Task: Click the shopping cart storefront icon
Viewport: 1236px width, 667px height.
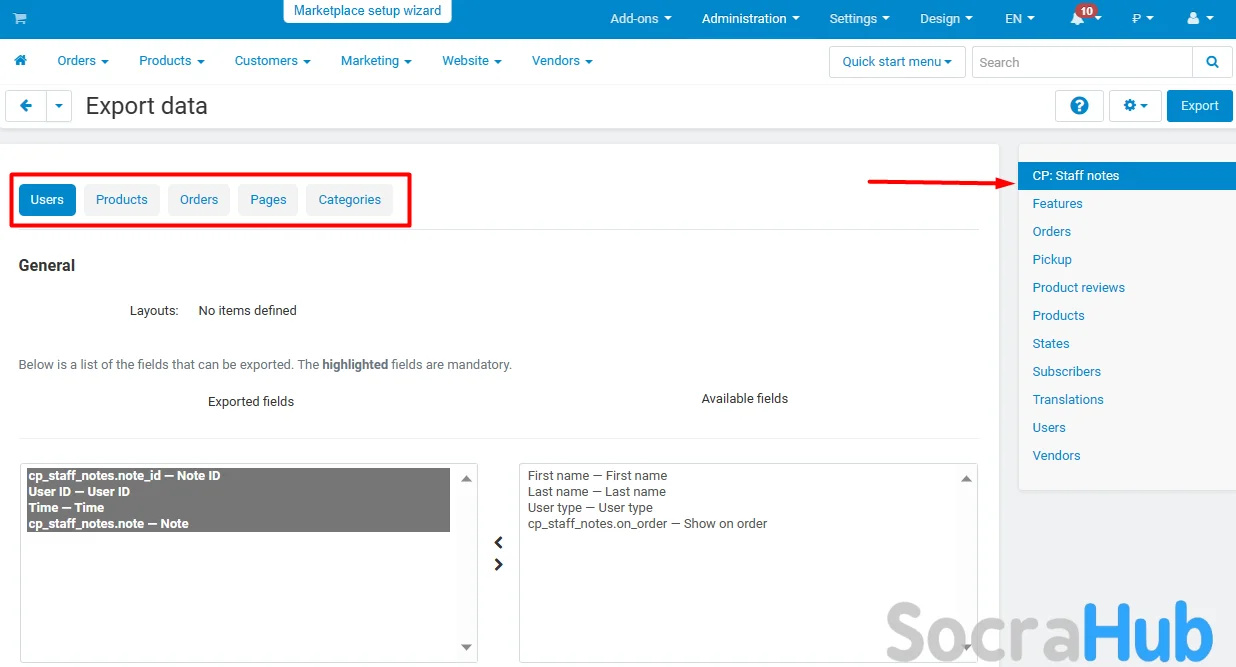Action: click(x=20, y=19)
